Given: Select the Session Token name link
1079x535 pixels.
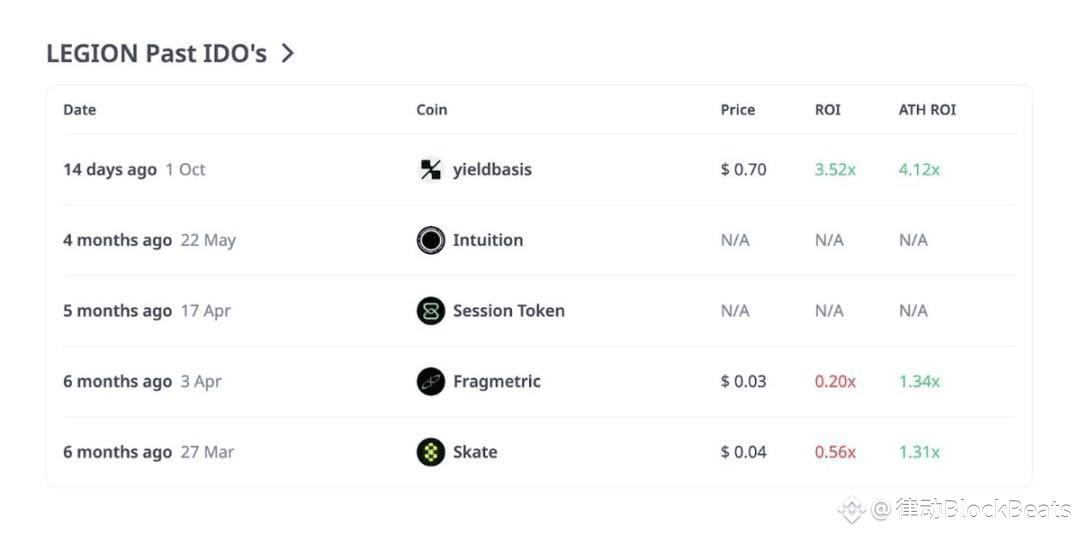Looking at the screenshot, I should (x=508, y=311).
